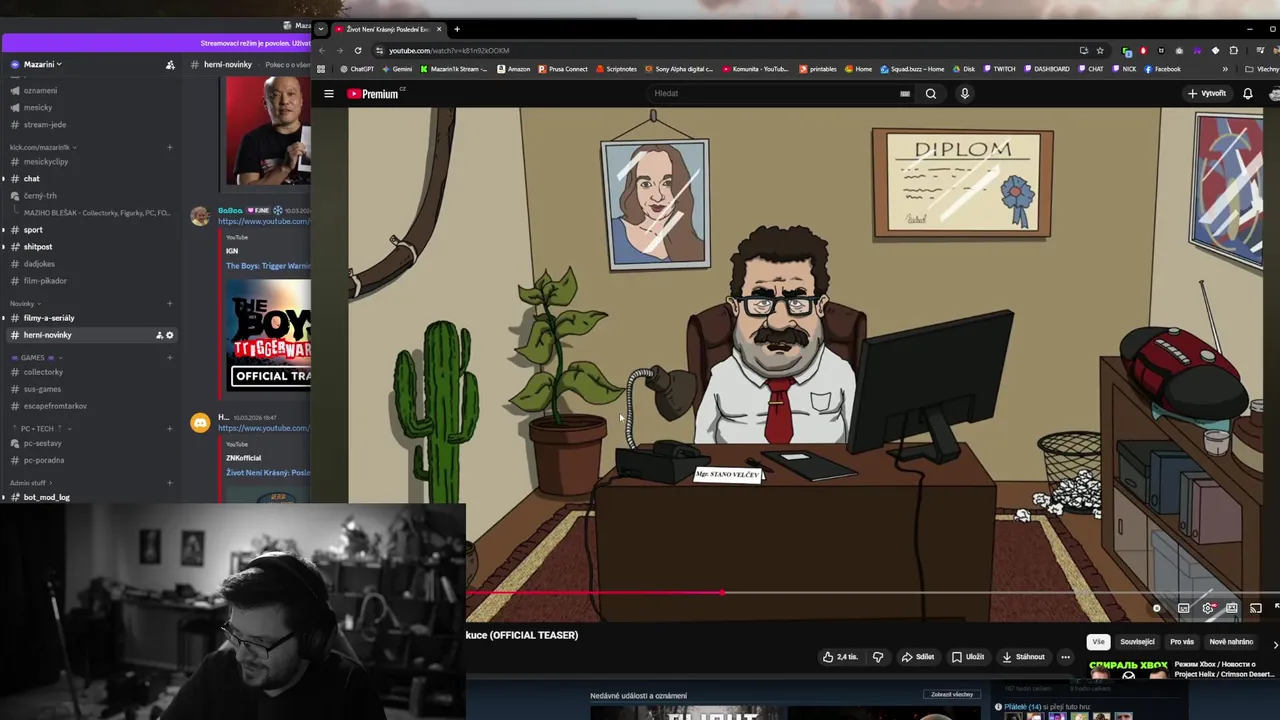Add a channel to the Novinky category
Viewport: 1280px width, 720px height.
pyautogui.click(x=169, y=303)
